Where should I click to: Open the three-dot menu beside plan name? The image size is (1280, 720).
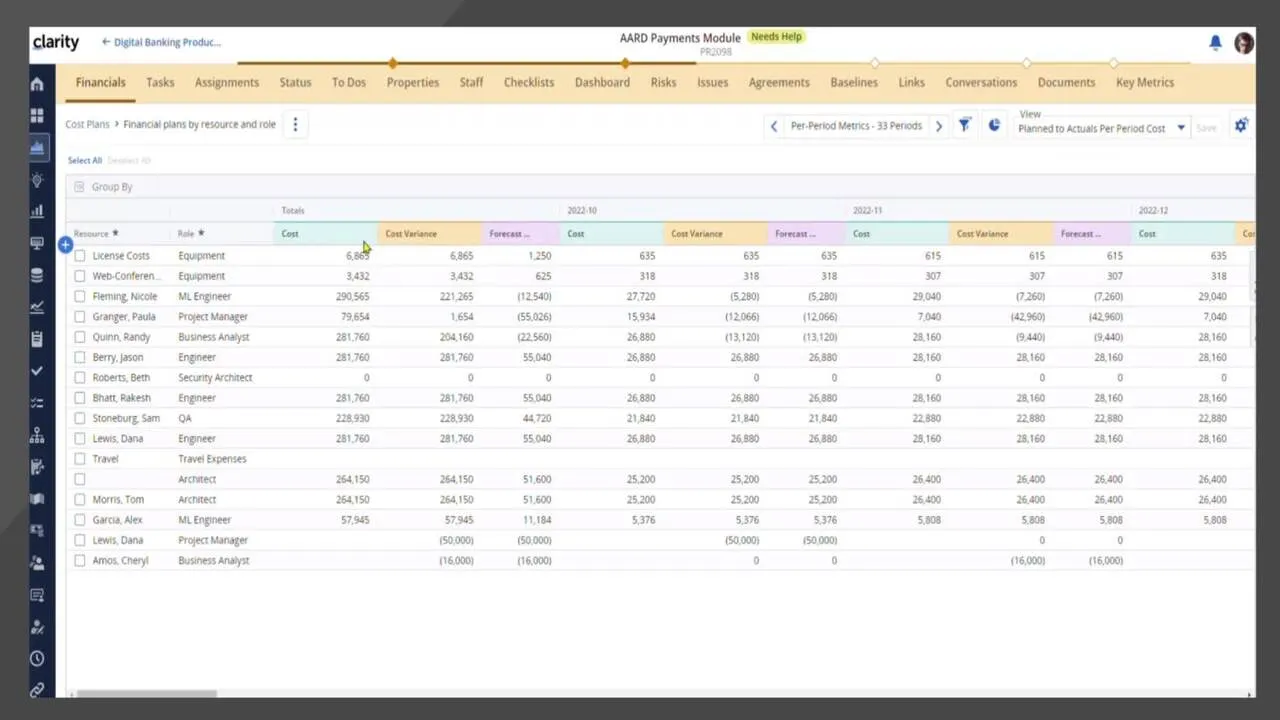coord(295,125)
